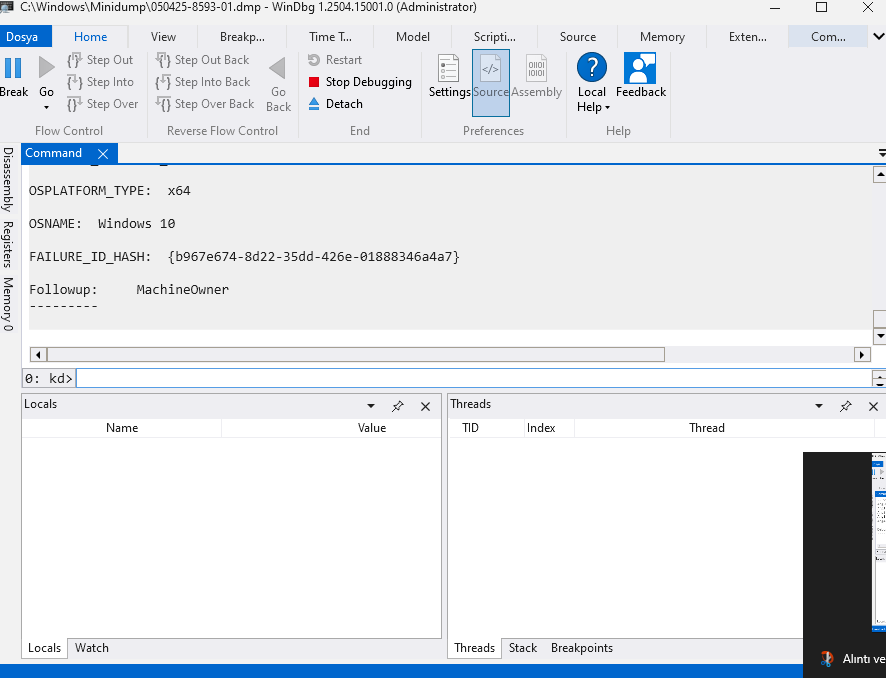Select the Threads bottom tab
This screenshot has height=678, width=886.
475,648
